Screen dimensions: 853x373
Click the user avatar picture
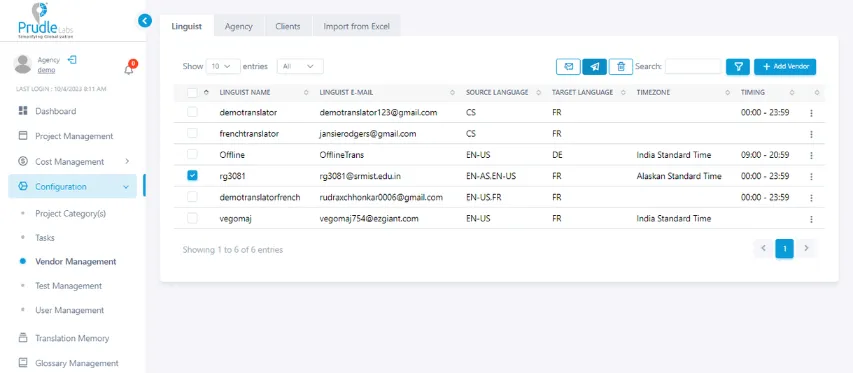pos(23,64)
